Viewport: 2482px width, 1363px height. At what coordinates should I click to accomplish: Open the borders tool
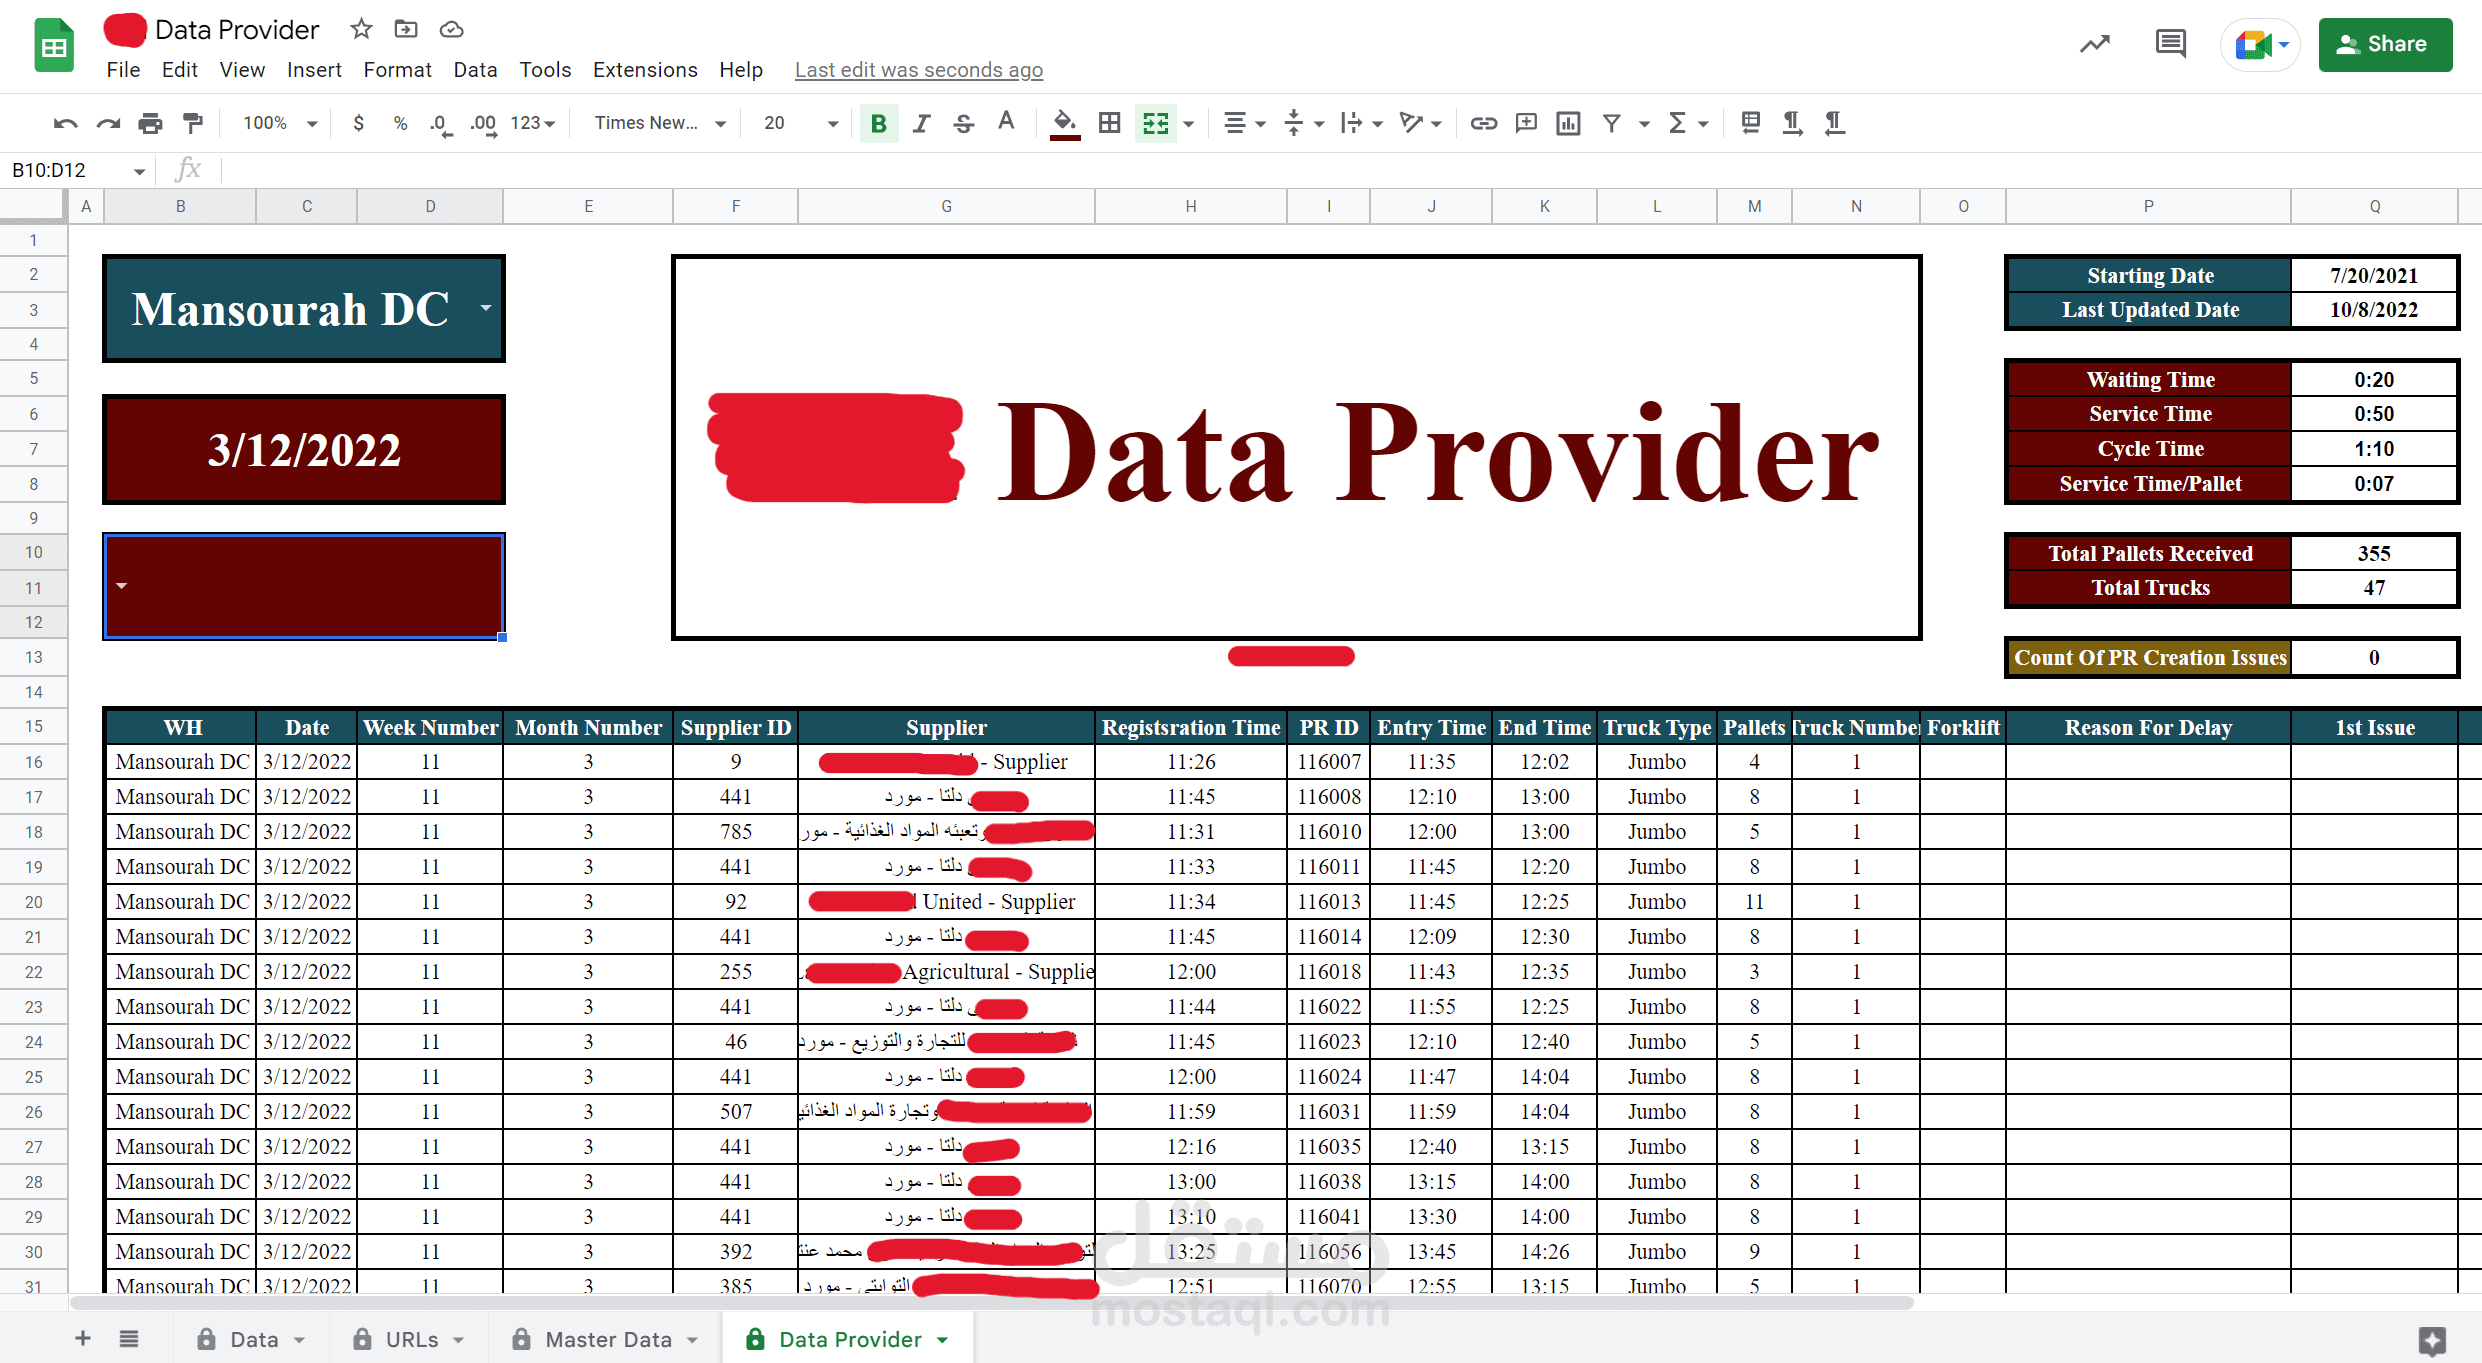point(1109,123)
